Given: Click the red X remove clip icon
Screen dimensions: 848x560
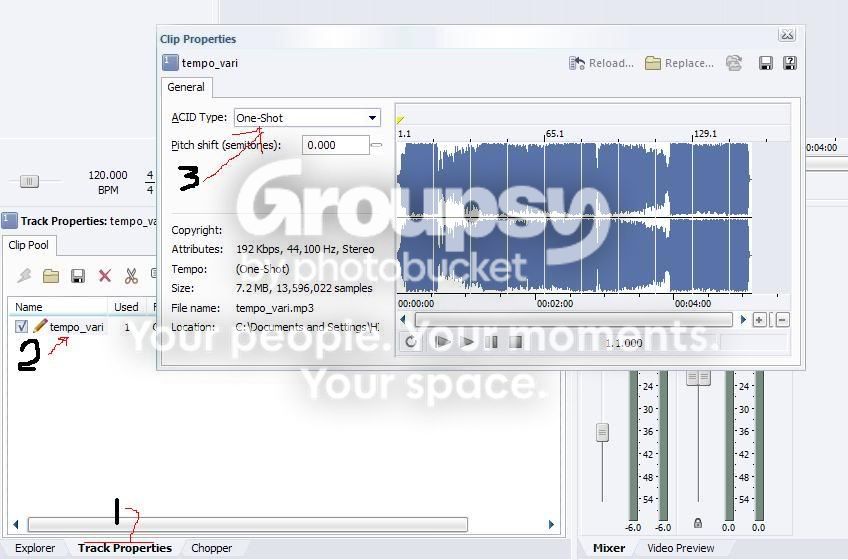Looking at the screenshot, I should 105,276.
